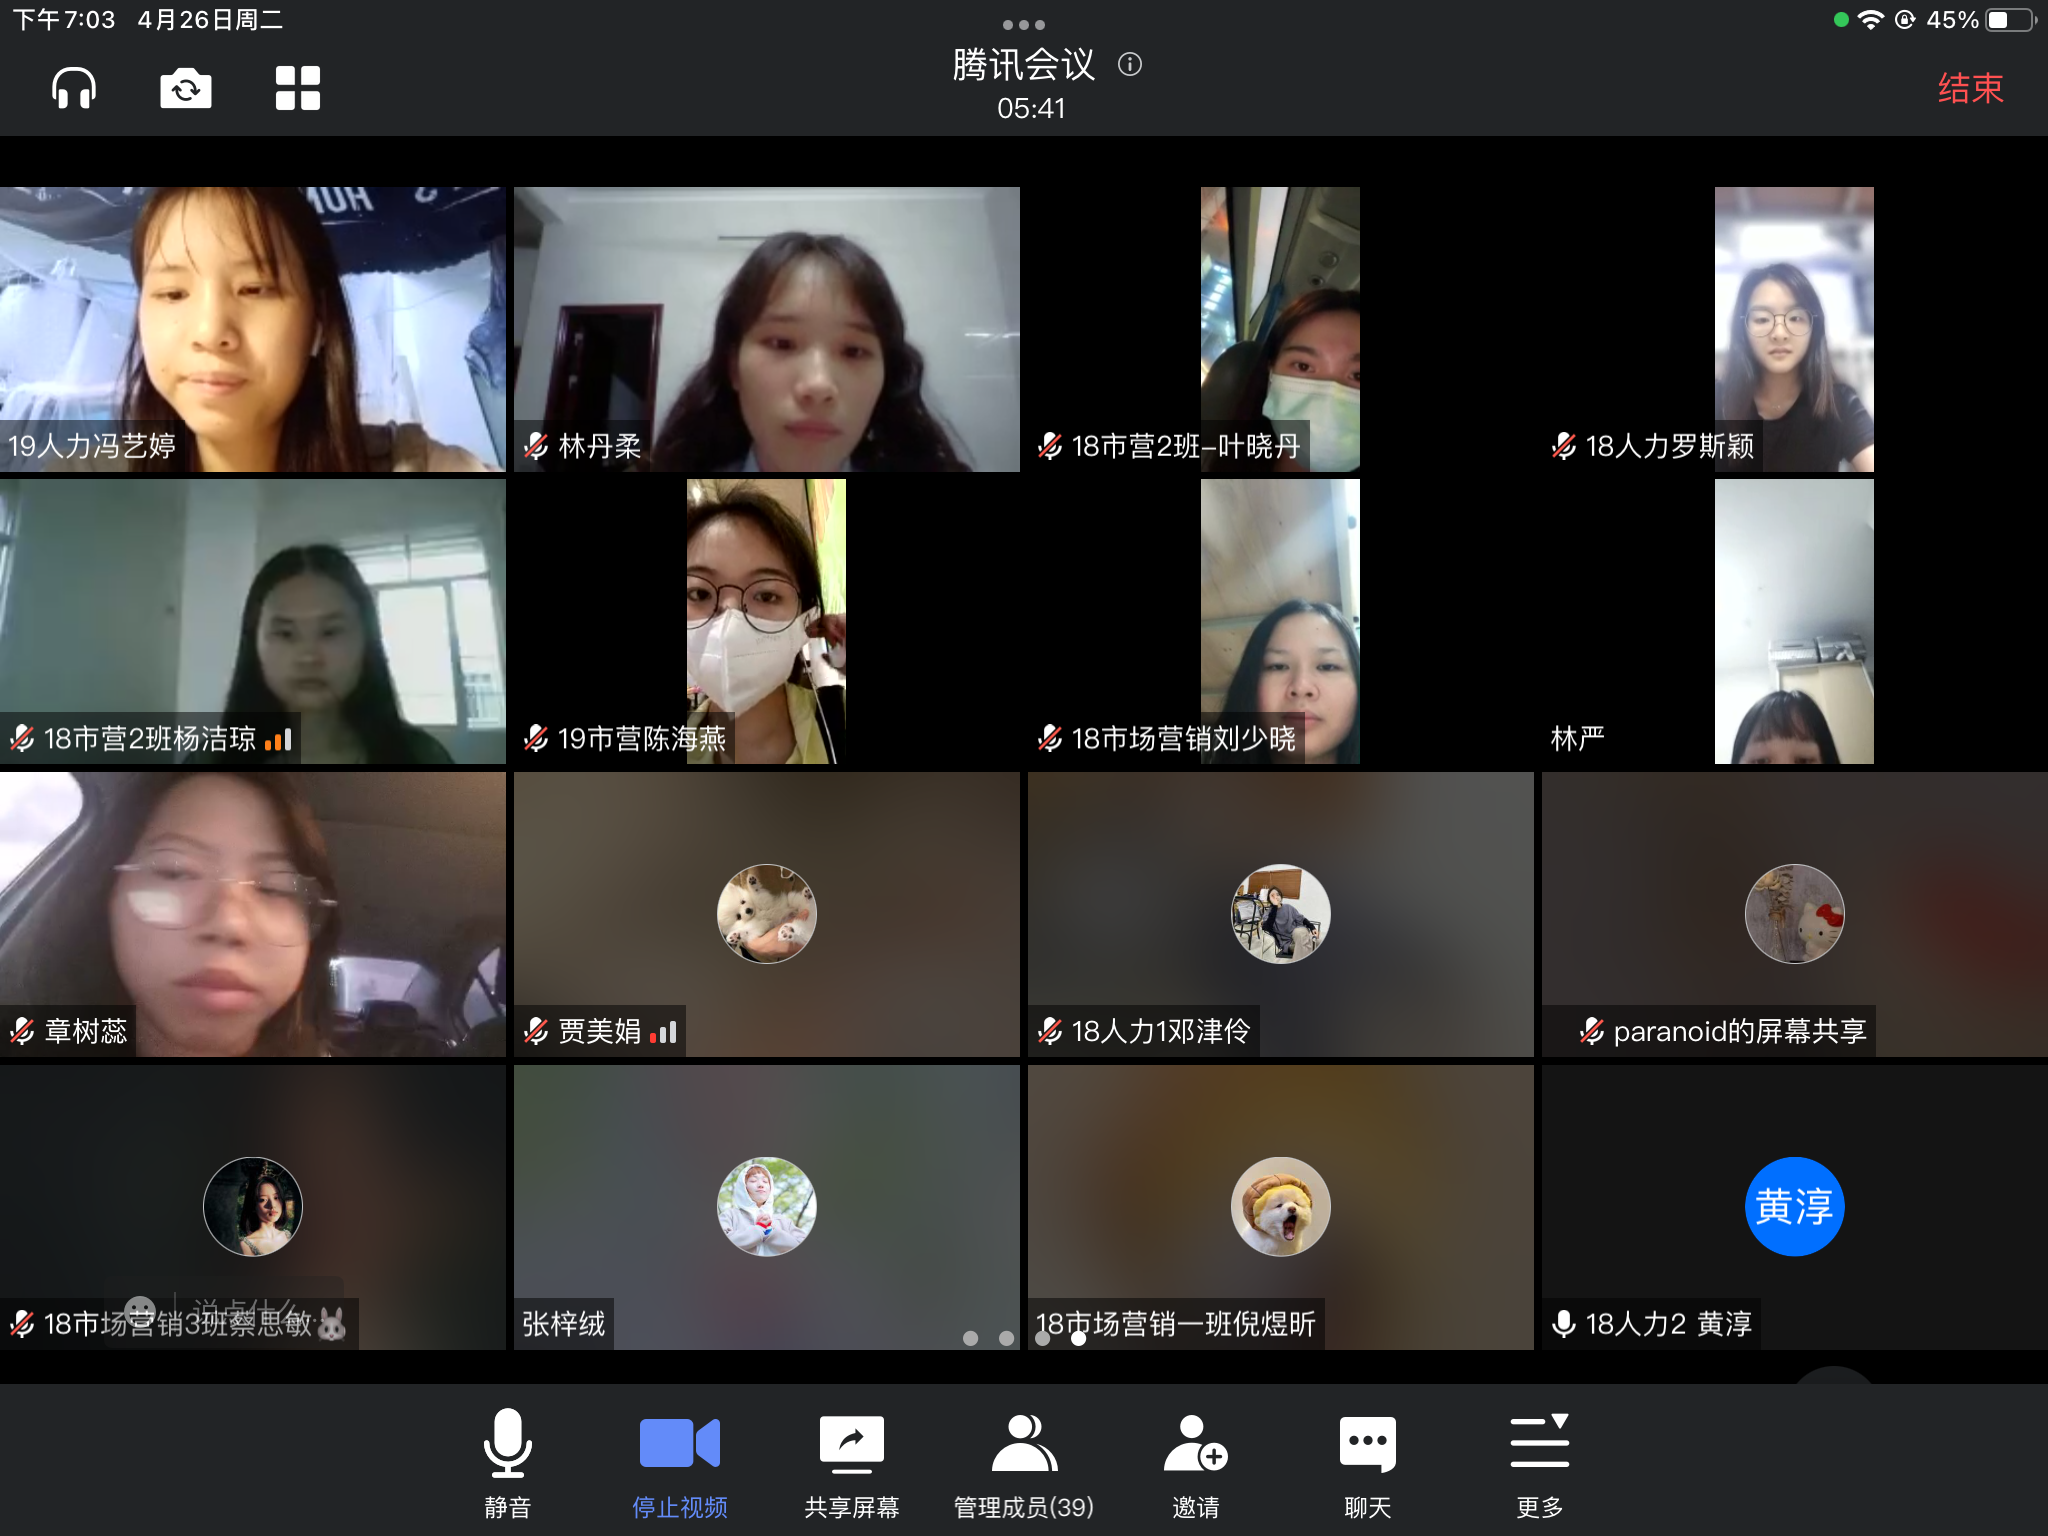Viewport: 2048px width, 1536px height.
Task: Select 18人力罗斯颖 video tile
Action: [1795, 329]
